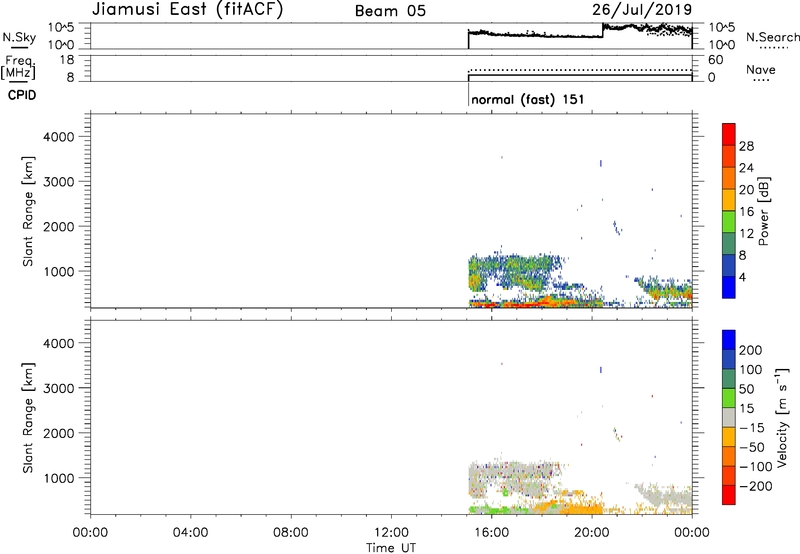This screenshot has height=554, width=800.
Task: Pick the green 15–50 Velocity swatch
Action: [729, 398]
